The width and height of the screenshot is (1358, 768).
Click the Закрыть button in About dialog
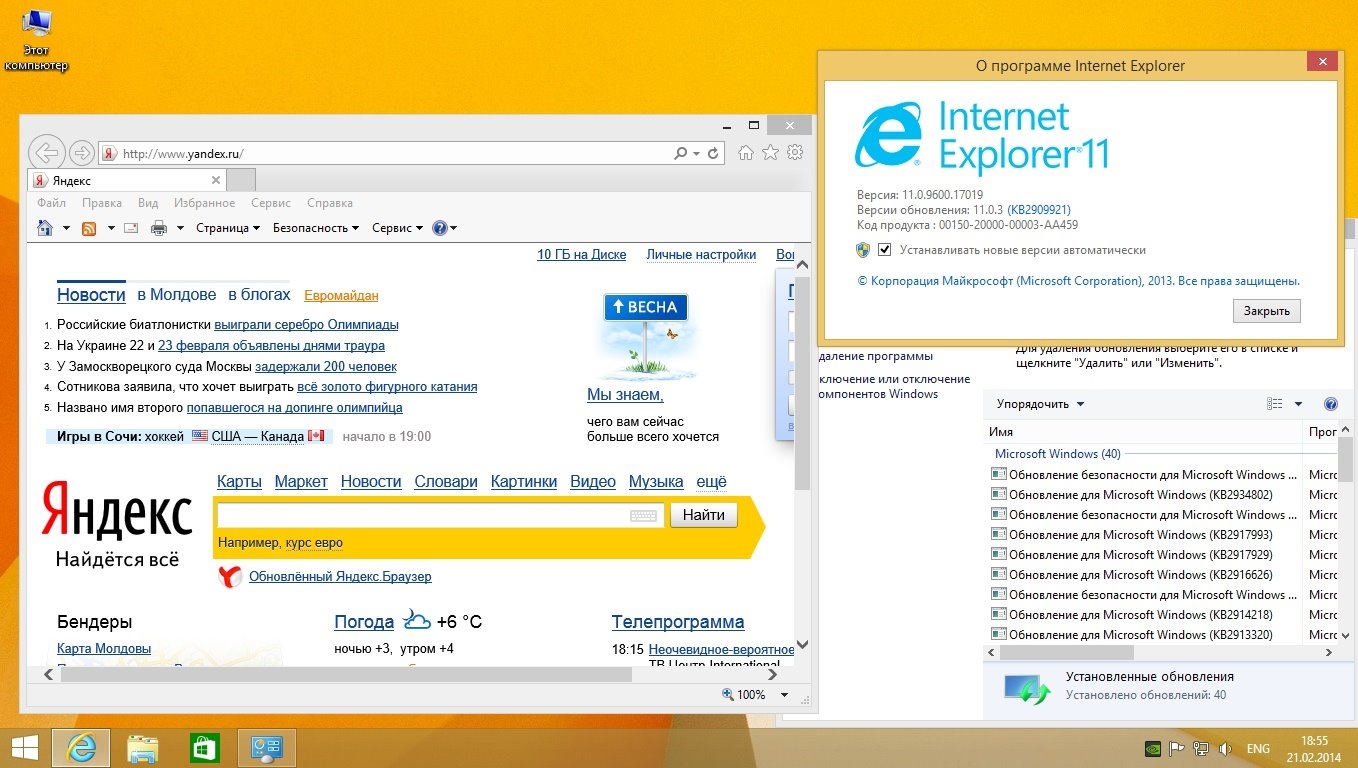coord(1267,311)
